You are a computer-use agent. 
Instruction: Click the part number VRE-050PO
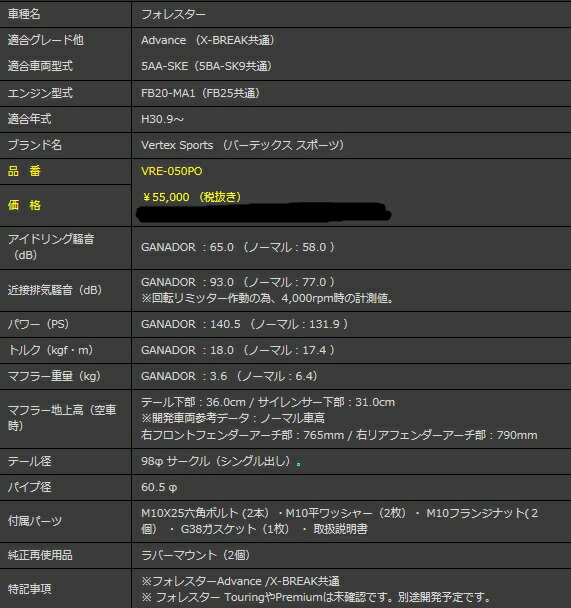click(x=171, y=171)
